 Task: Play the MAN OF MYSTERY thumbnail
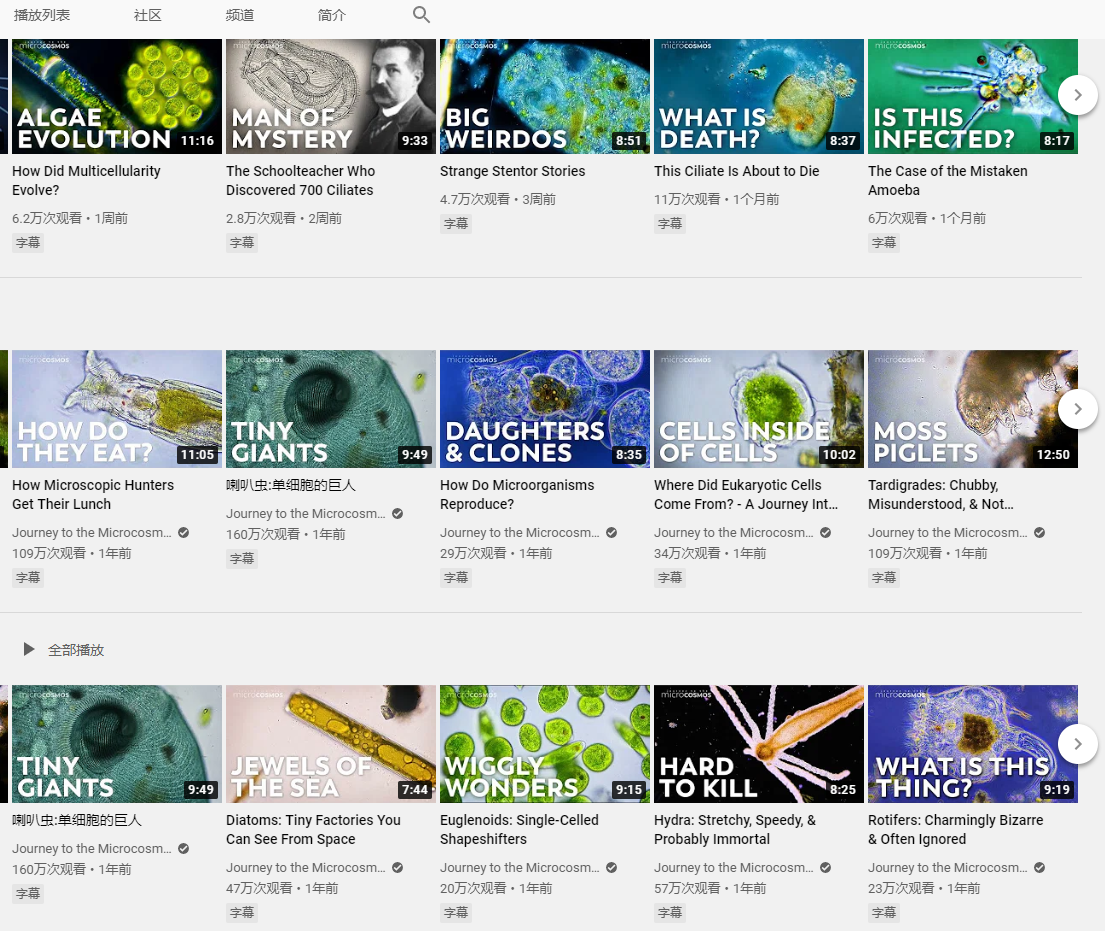click(331, 96)
